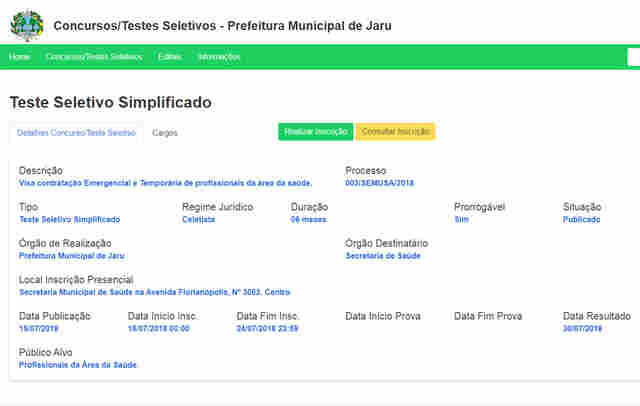Click Público Alvo value Profissionais da Área da Saúde
The image size is (640, 406).
coord(78,365)
